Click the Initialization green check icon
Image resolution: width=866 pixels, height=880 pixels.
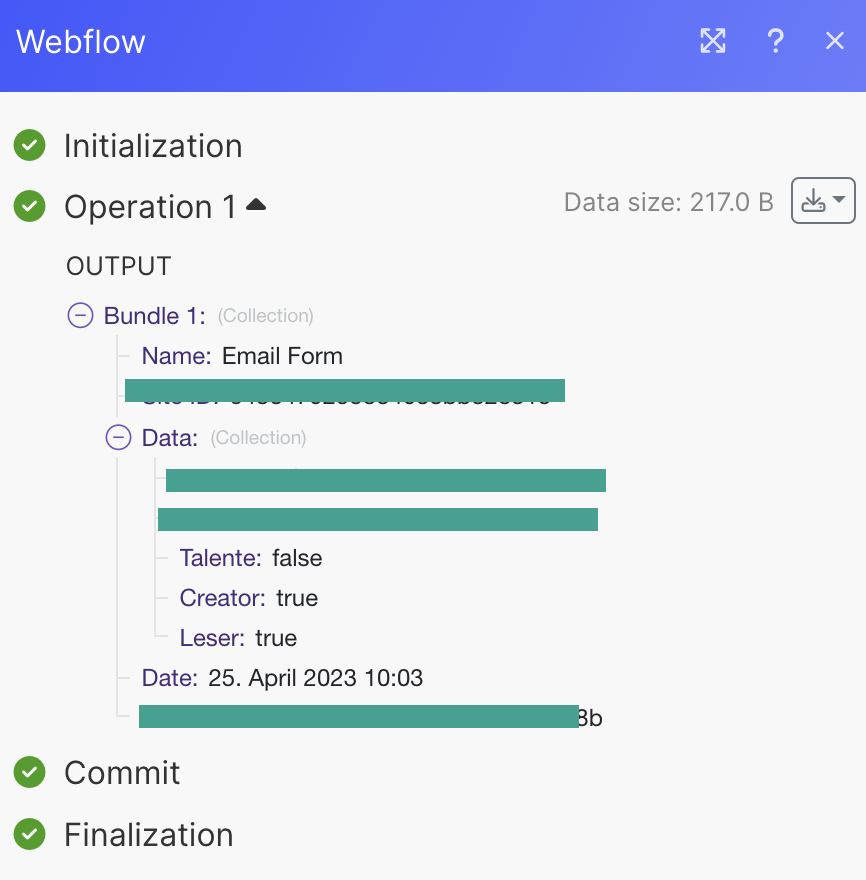pos(30,145)
